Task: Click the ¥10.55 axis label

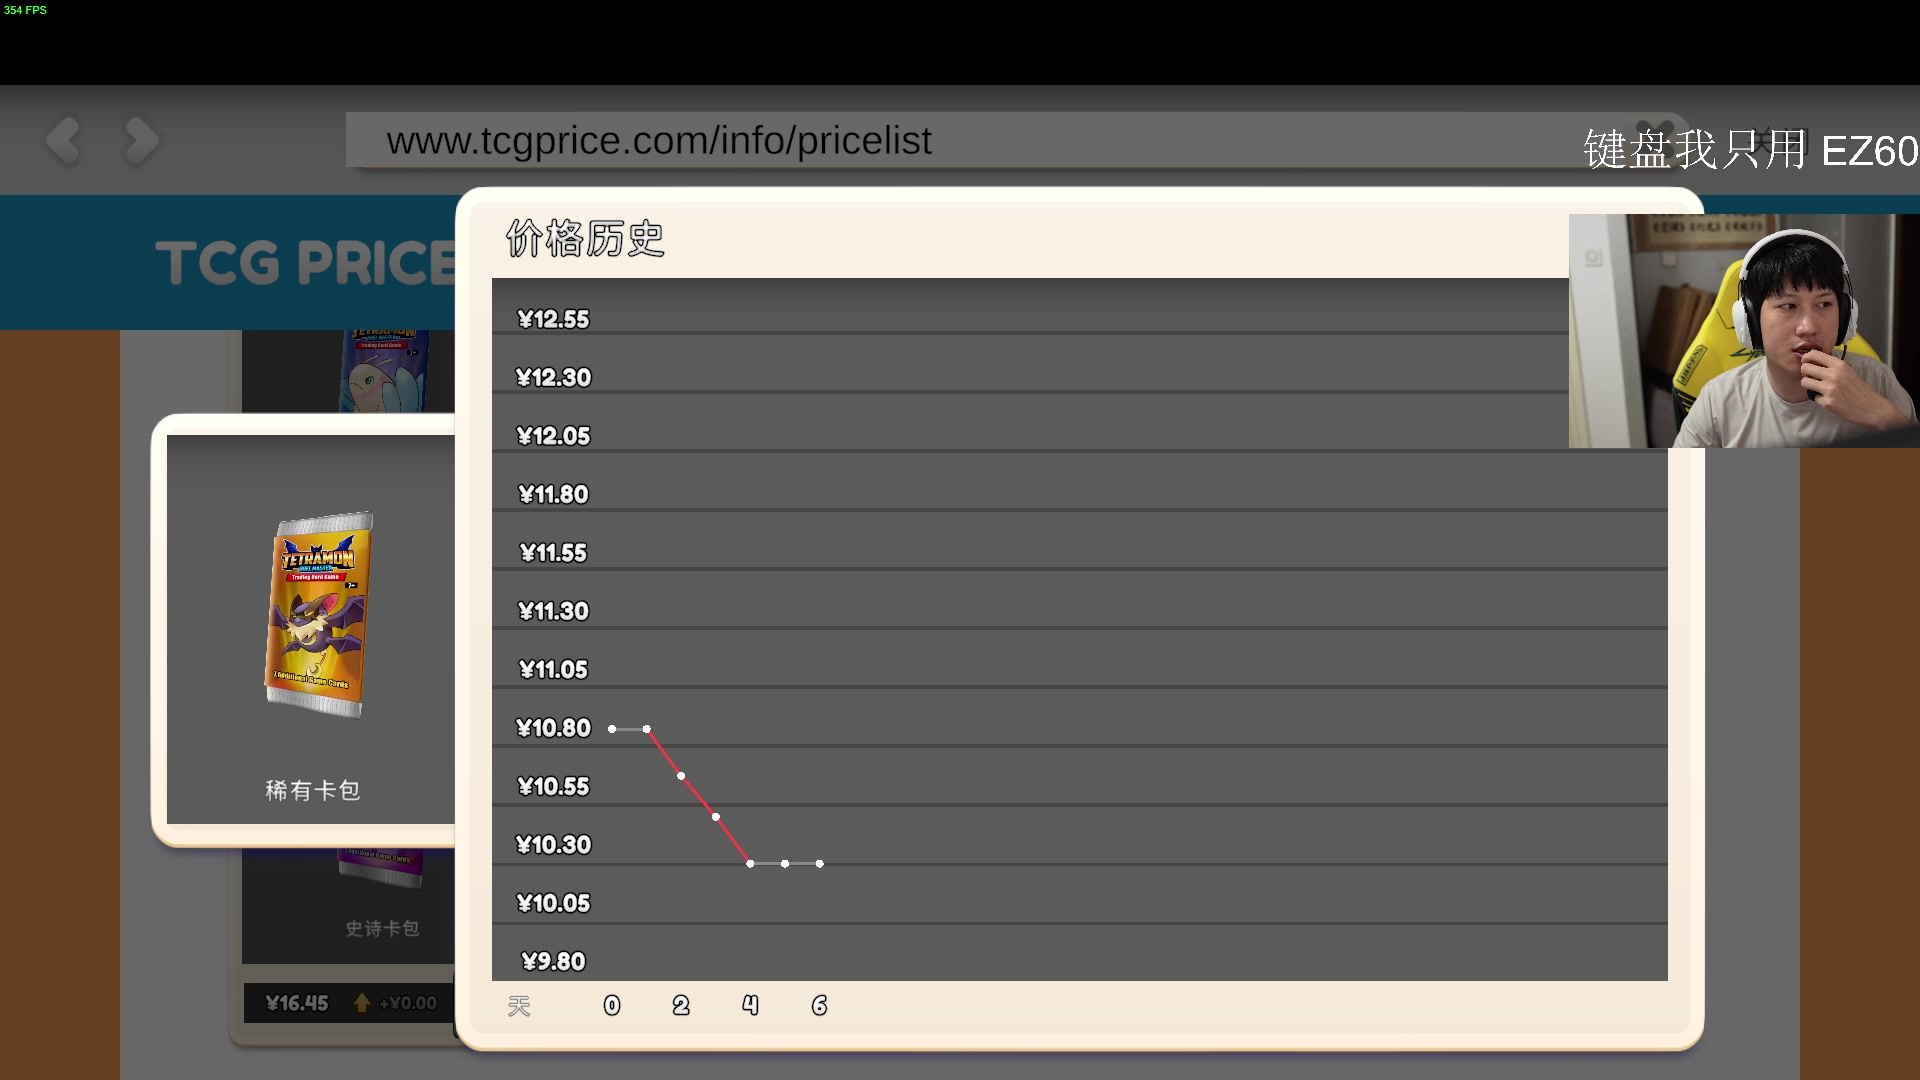Action: 553,786
